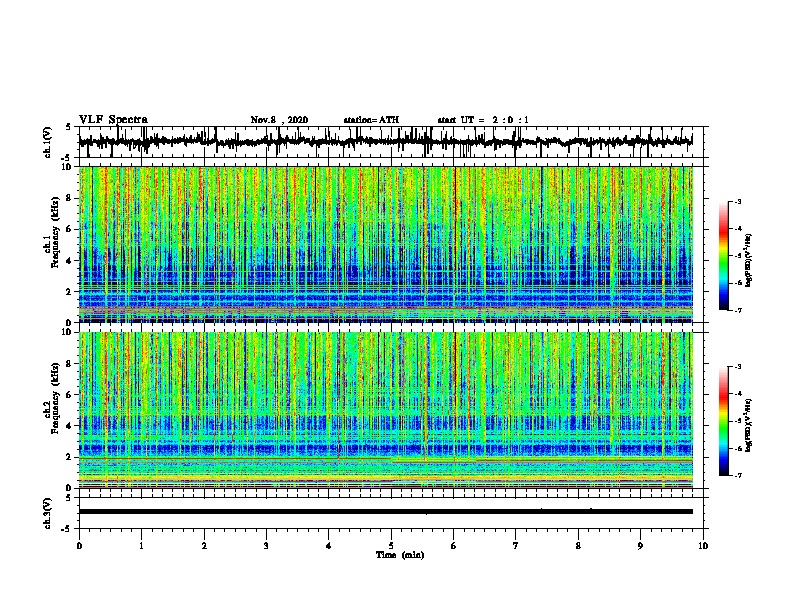792x612 pixels.
Task: Click the ch.1 spectrogram color scale bar
Action: click(723, 256)
